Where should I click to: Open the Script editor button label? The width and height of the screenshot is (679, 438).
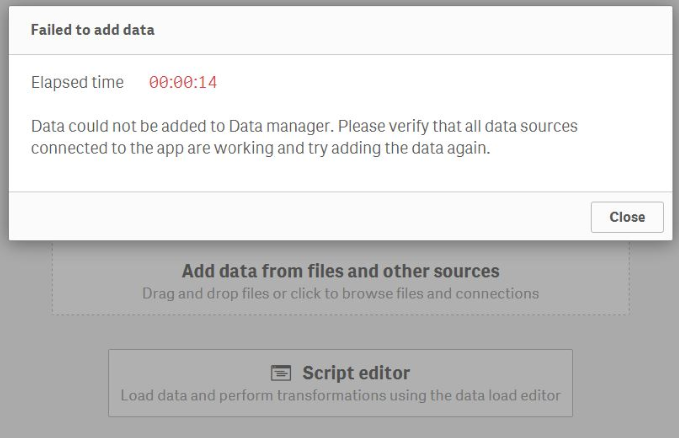356,373
